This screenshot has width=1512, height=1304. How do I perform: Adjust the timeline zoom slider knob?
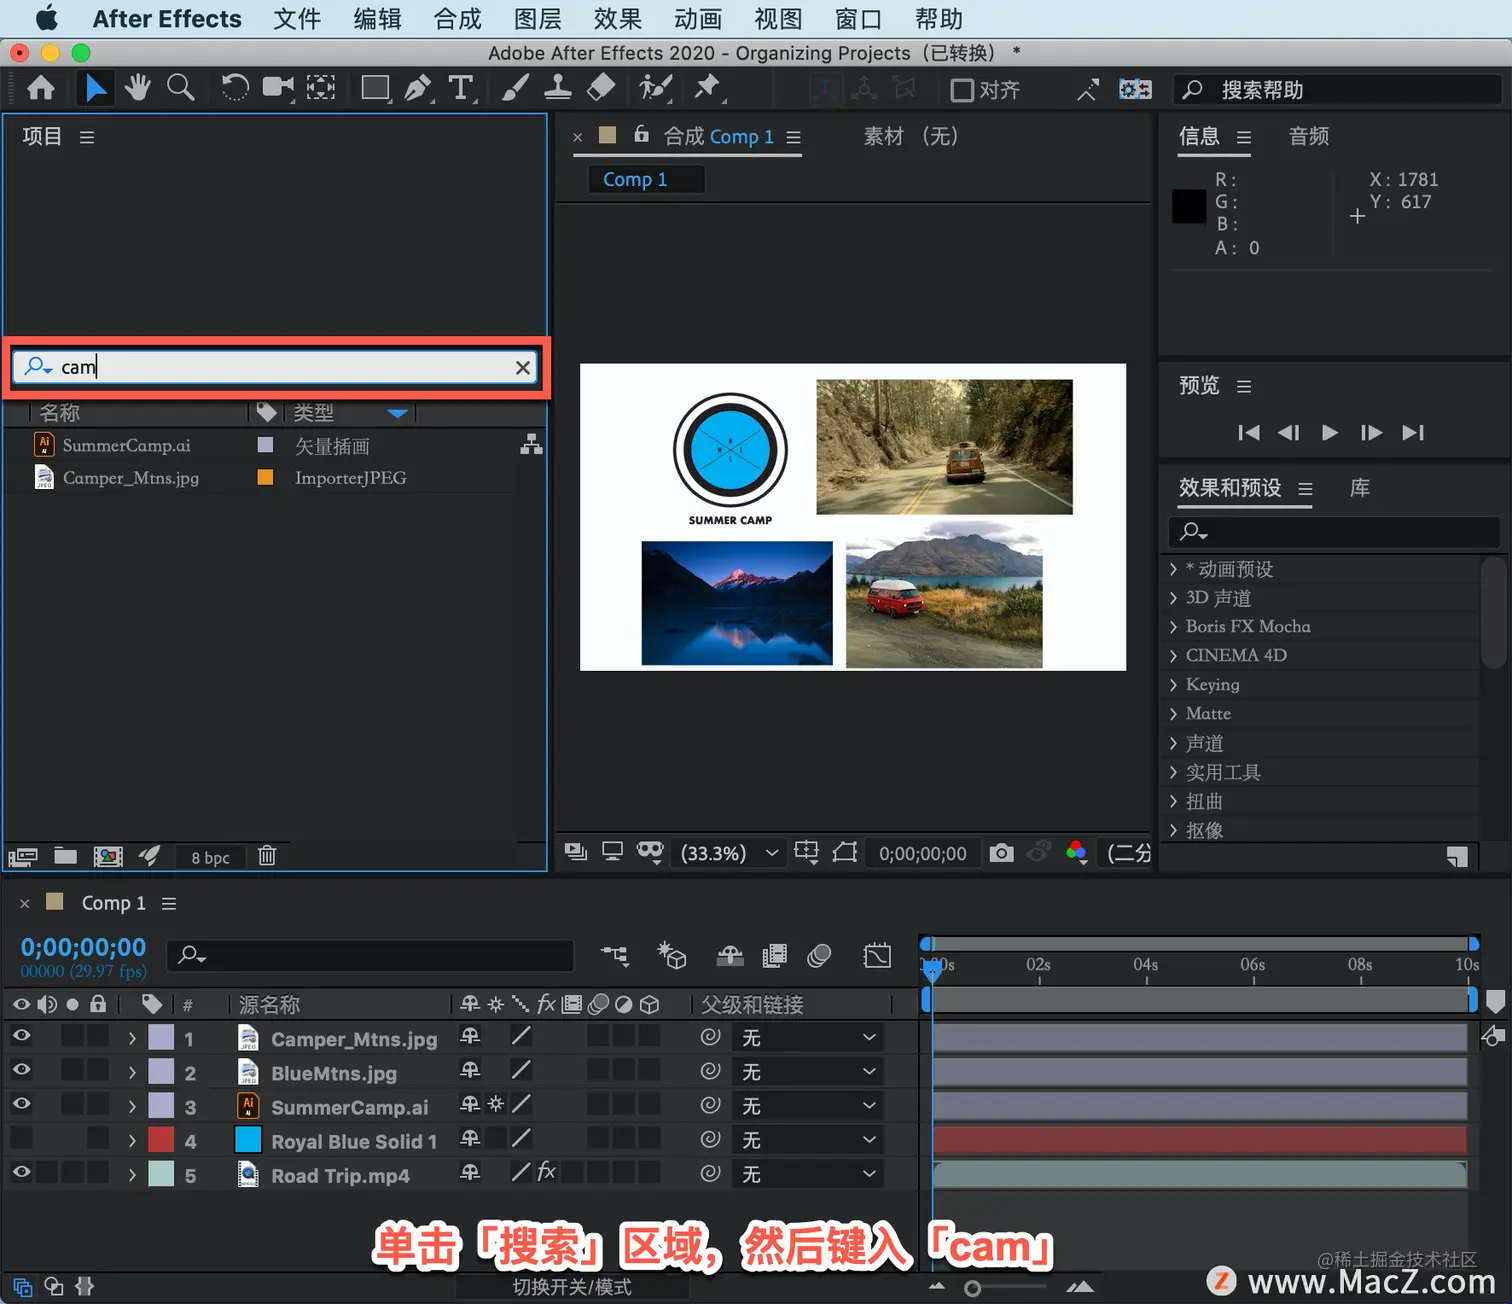[x=972, y=1289]
